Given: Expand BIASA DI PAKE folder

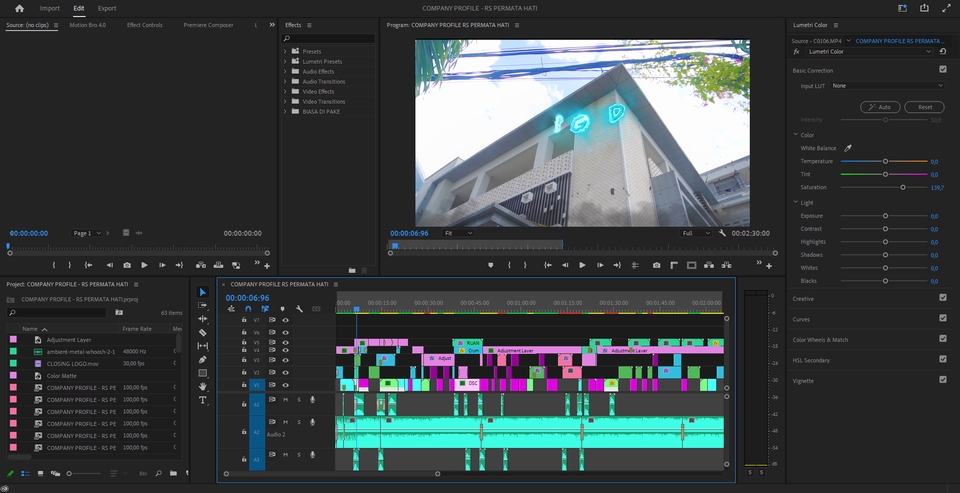Looking at the screenshot, I should click(x=285, y=111).
